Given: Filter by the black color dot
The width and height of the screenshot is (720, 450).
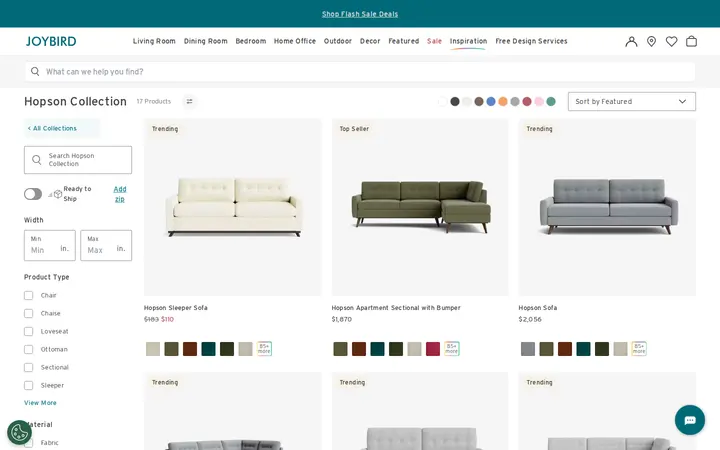Looking at the screenshot, I should [x=455, y=101].
